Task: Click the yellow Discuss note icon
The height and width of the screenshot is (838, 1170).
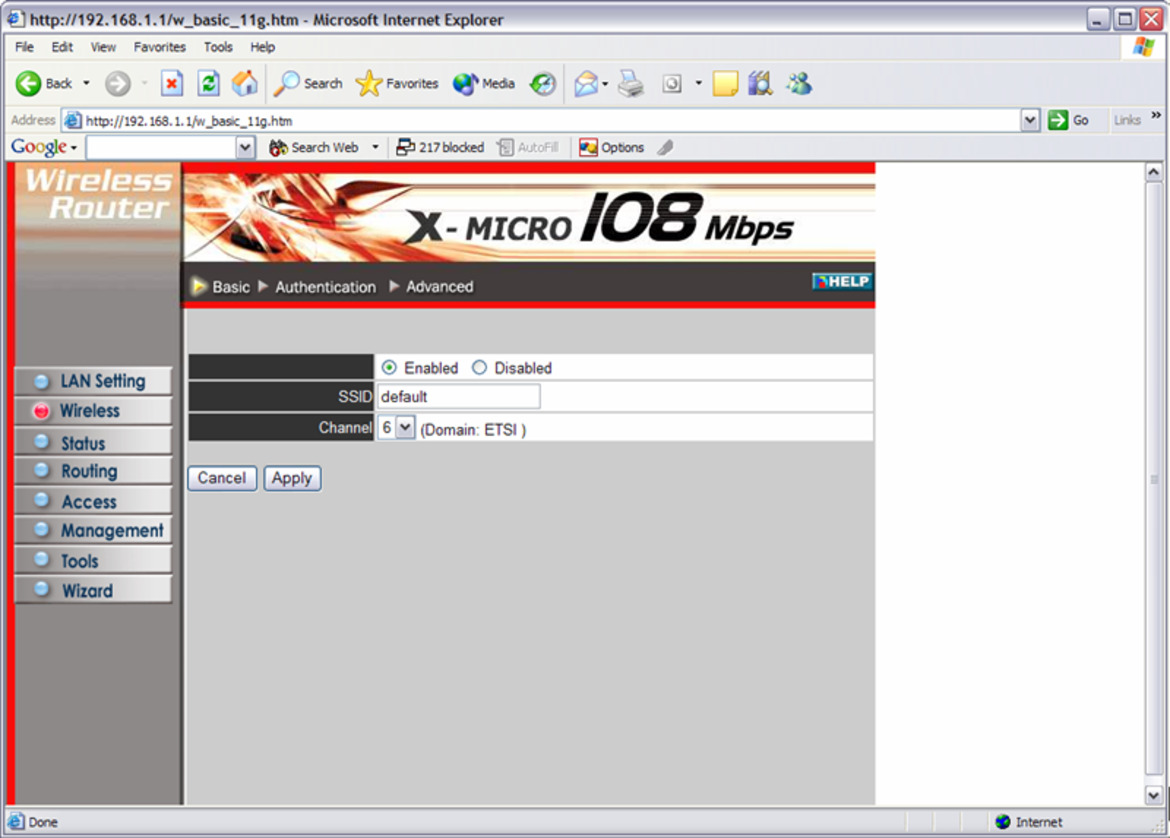Action: pyautogui.click(x=725, y=84)
